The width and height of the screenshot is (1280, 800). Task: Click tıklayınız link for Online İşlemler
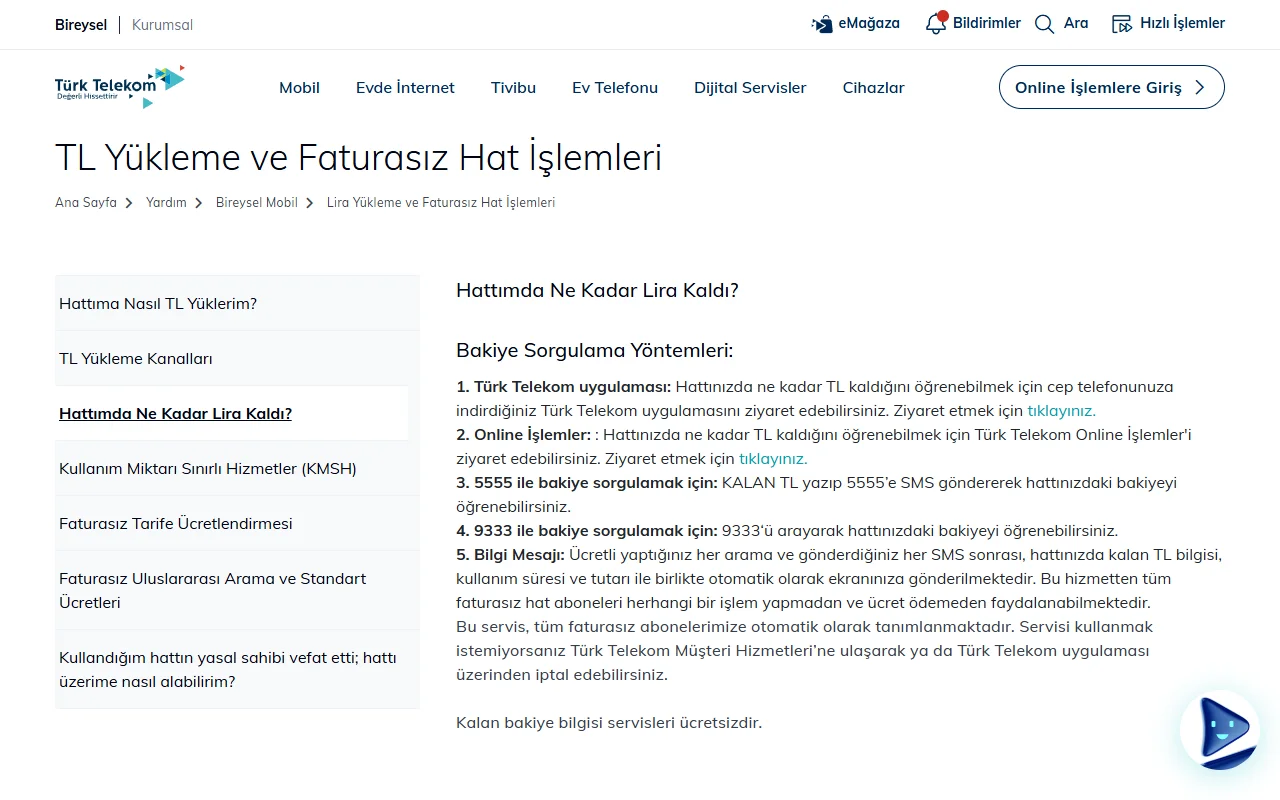(x=773, y=458)
